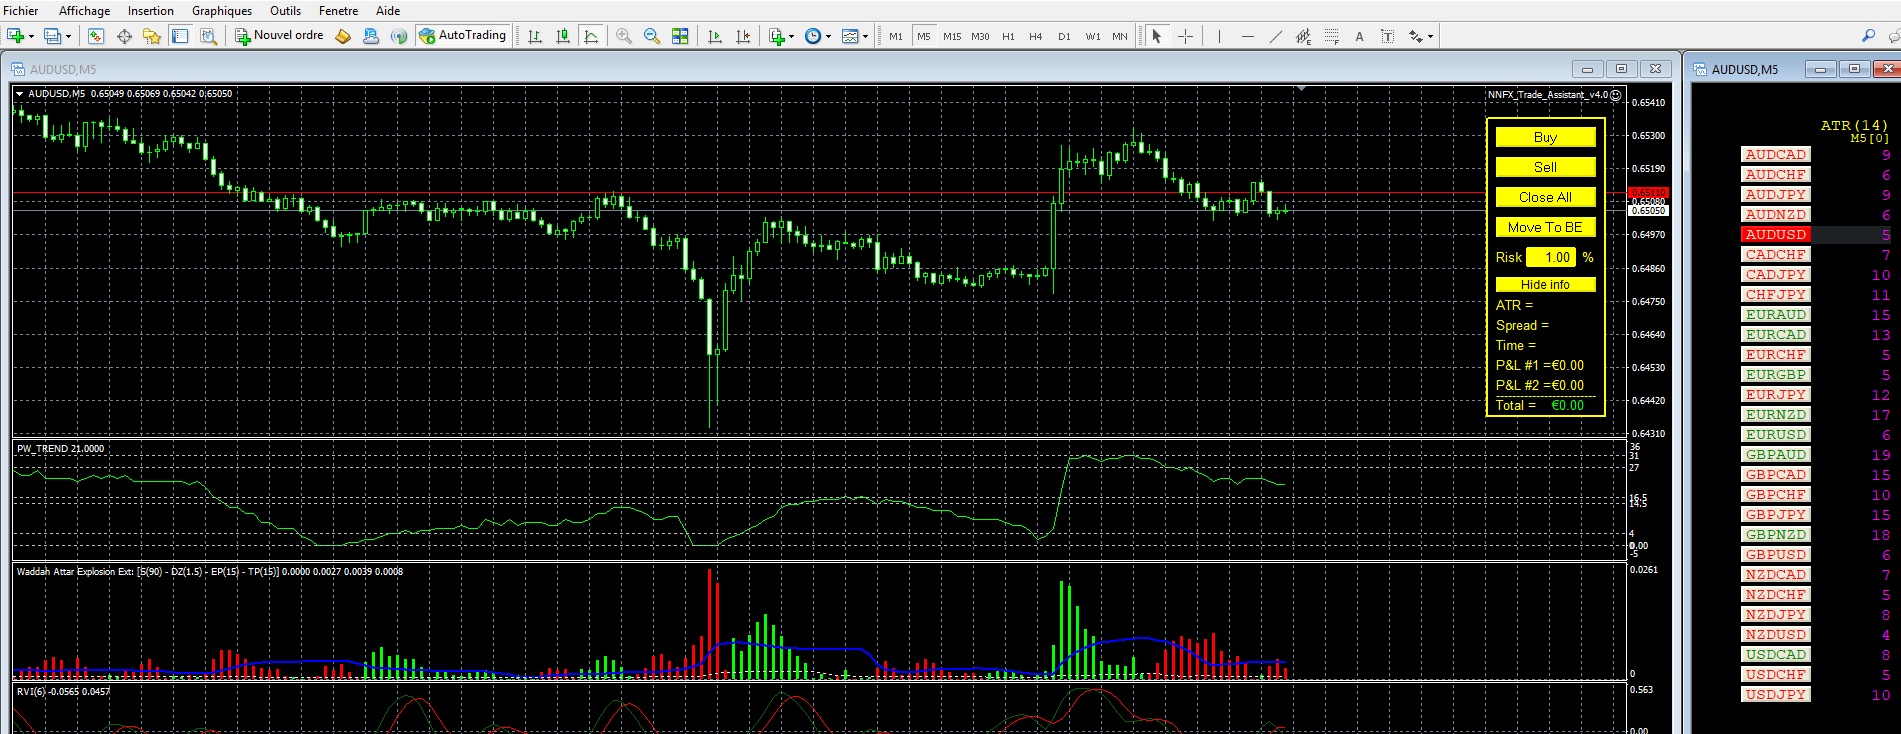Open the Data Window crosshair-circle icon
The image size is (1901, 734).
coord(124,36)
